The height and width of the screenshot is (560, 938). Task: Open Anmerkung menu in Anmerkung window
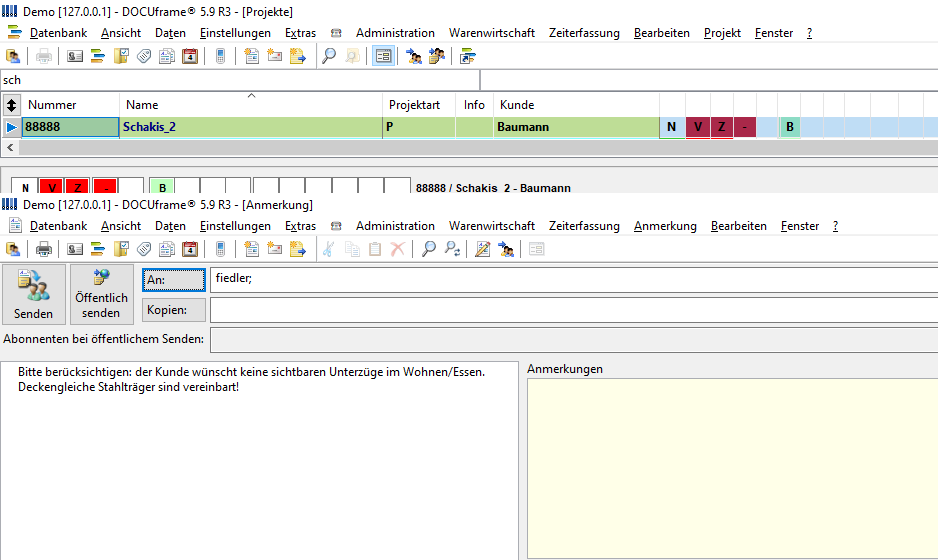coord(665,226)
